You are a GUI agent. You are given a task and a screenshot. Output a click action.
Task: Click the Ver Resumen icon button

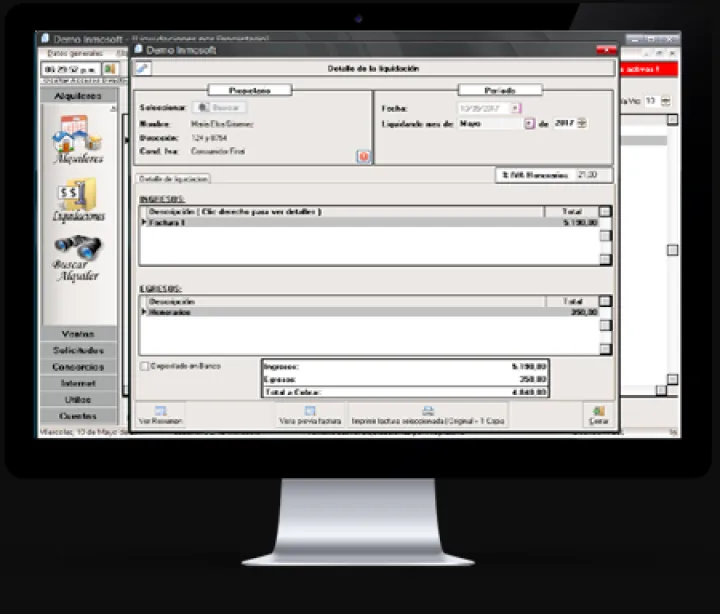160,415
